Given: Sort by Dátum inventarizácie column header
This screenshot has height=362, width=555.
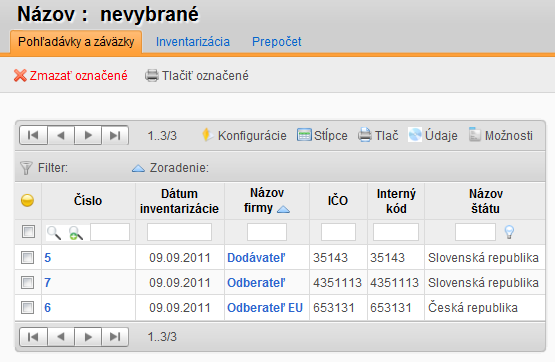Looking at the screenshot, I should 179,201.
